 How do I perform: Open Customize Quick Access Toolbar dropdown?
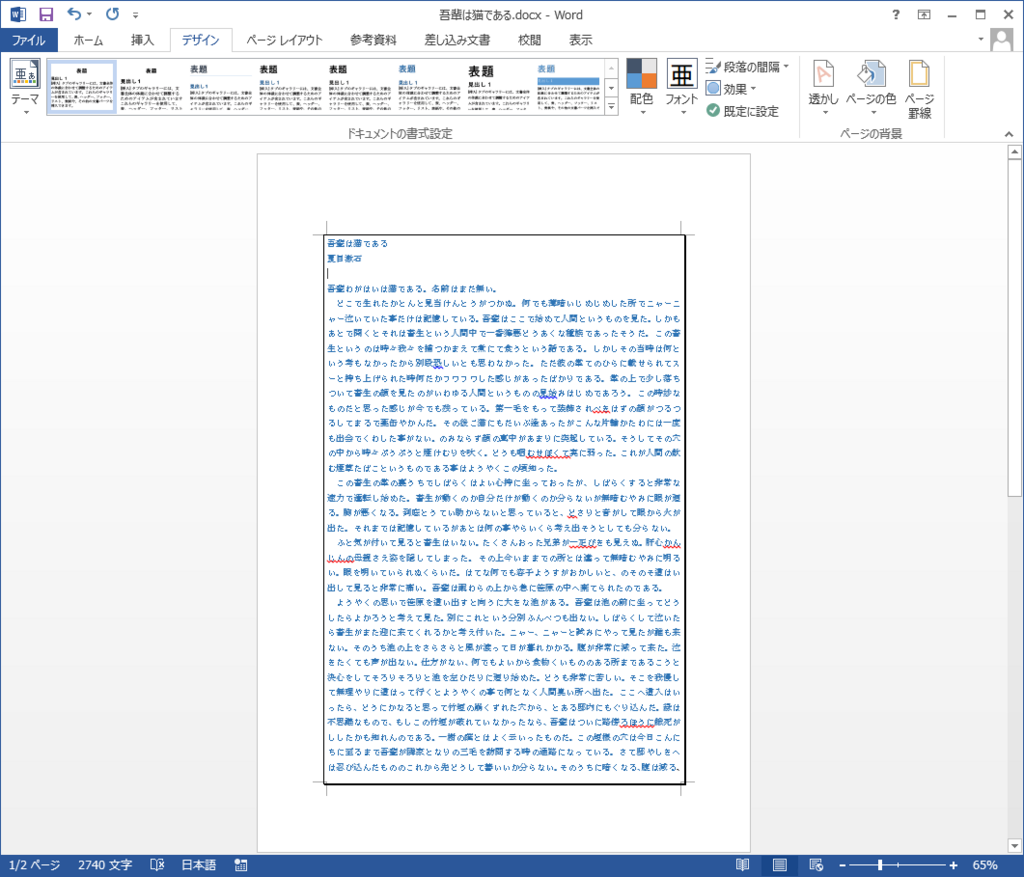point(135,15)
